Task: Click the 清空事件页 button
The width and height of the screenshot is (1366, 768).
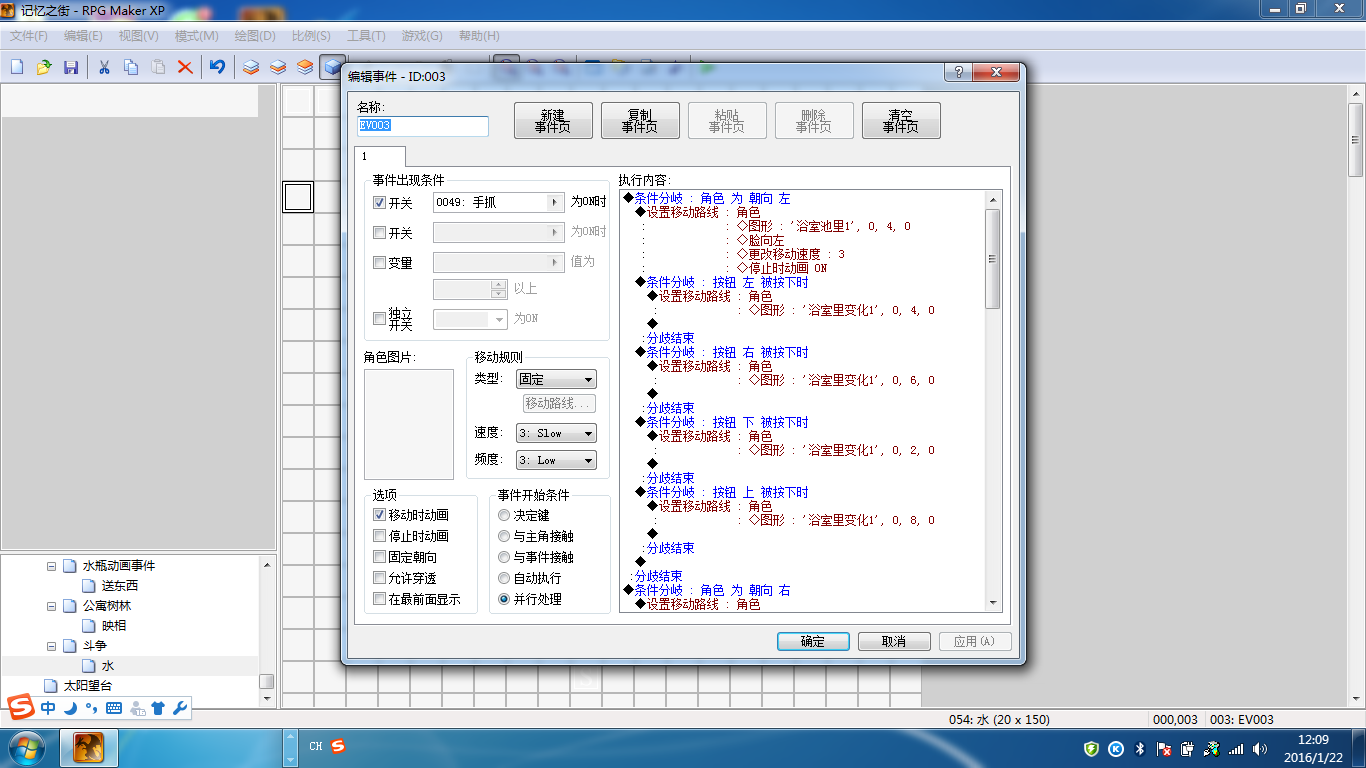Action: (x=901, y=121)
